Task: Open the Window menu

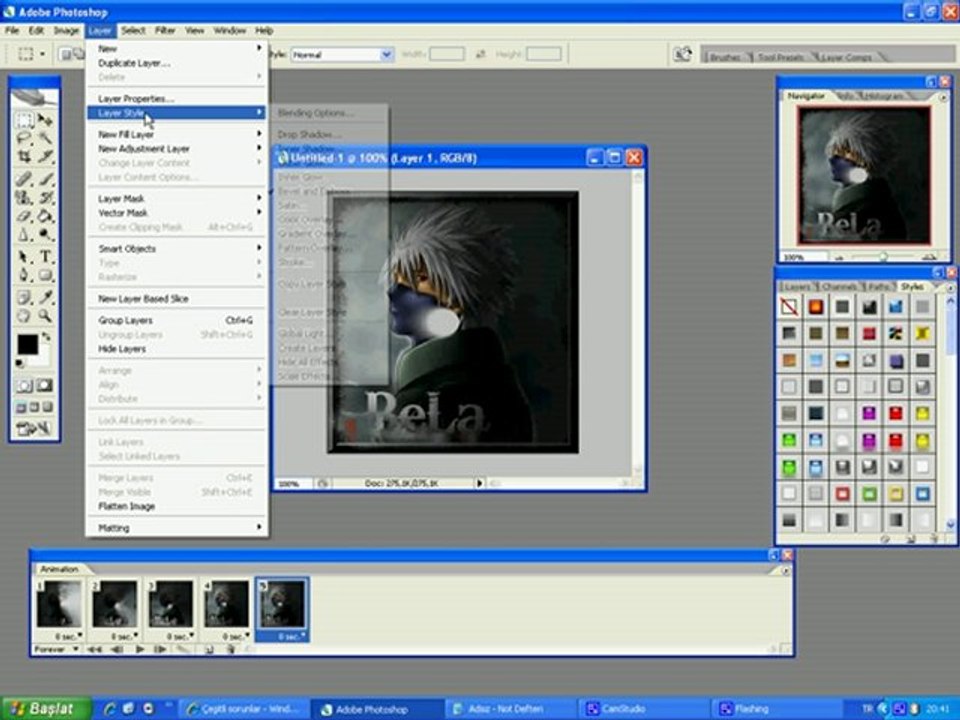Action: [230, 30]
